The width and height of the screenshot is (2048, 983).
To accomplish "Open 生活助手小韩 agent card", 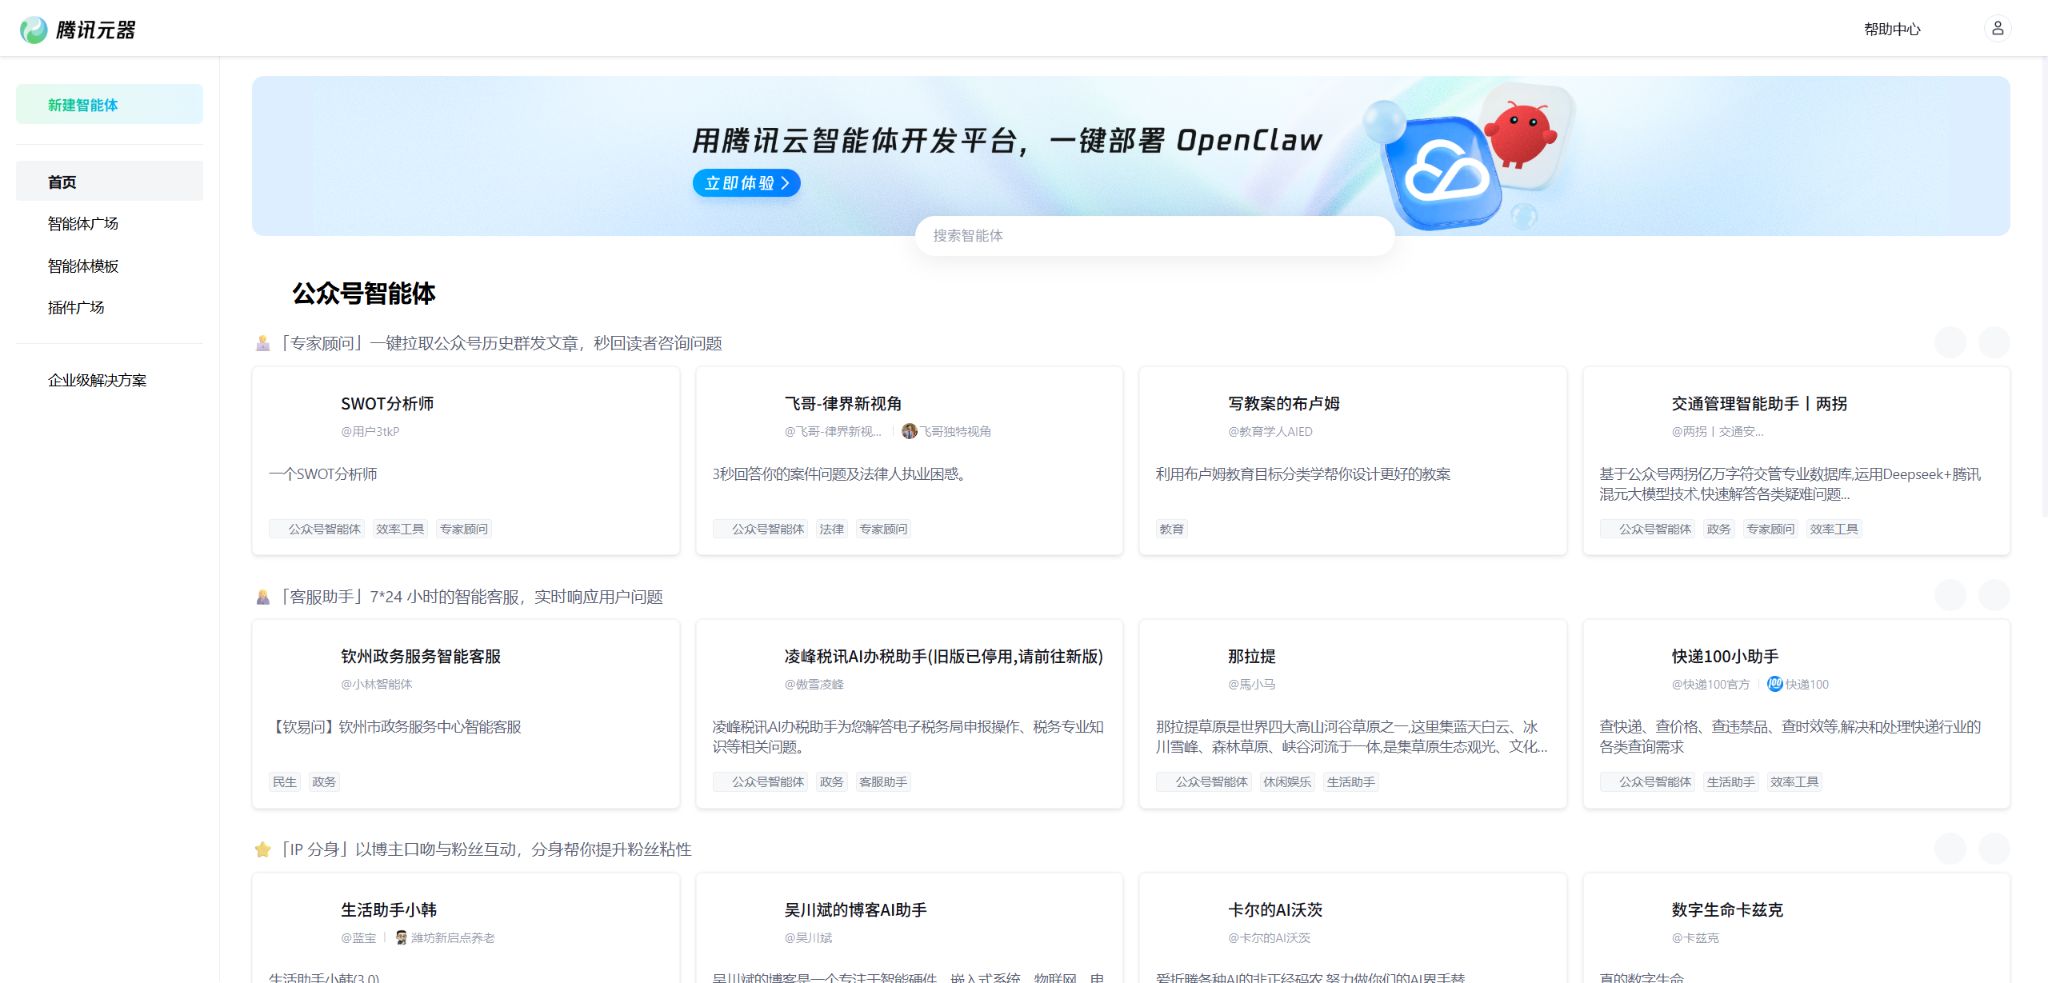I will click(466, 928).
